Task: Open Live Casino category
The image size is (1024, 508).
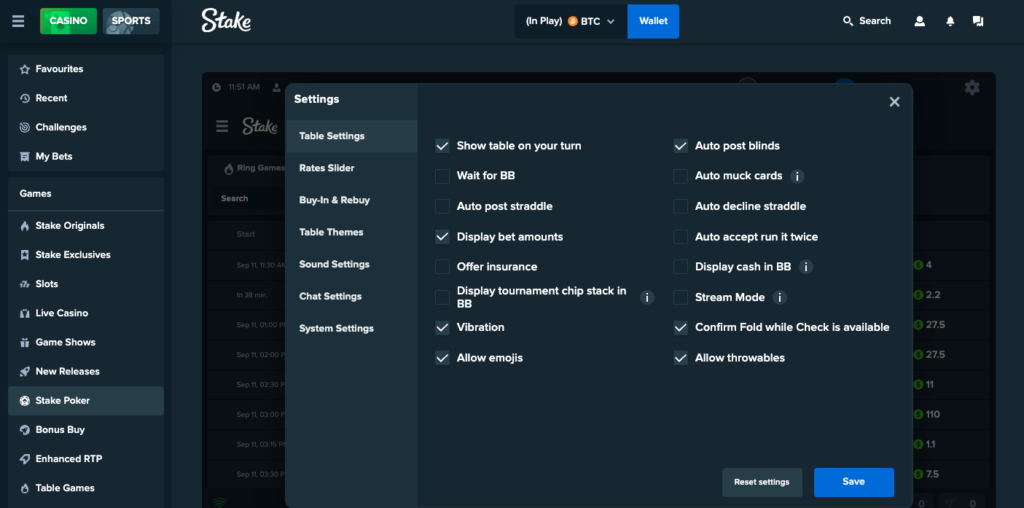Action: click(86, 313)
